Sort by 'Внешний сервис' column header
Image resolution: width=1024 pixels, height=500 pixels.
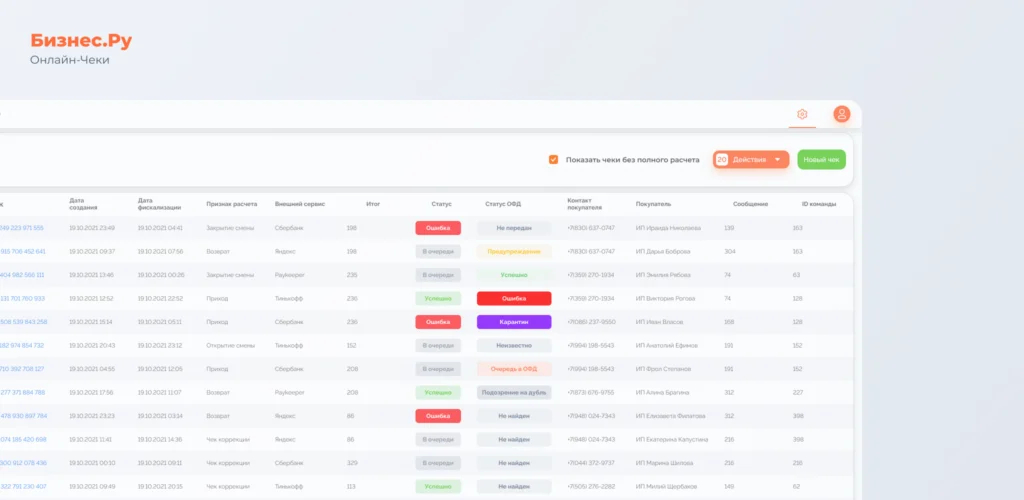[300, 204]
